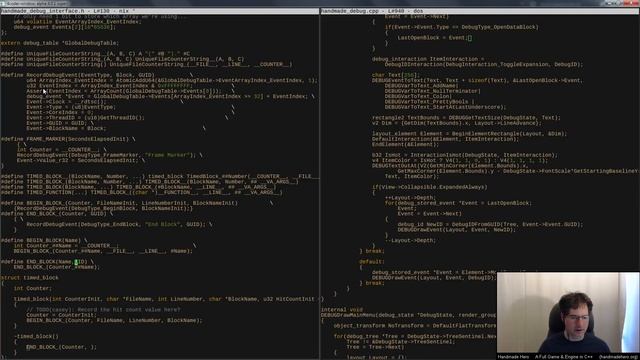Image resolution: width=640 pixels, height=360 pixels.
Task: Click the 'Event->CoreIndex = 0;' line
Action: (x=60, y=112)
